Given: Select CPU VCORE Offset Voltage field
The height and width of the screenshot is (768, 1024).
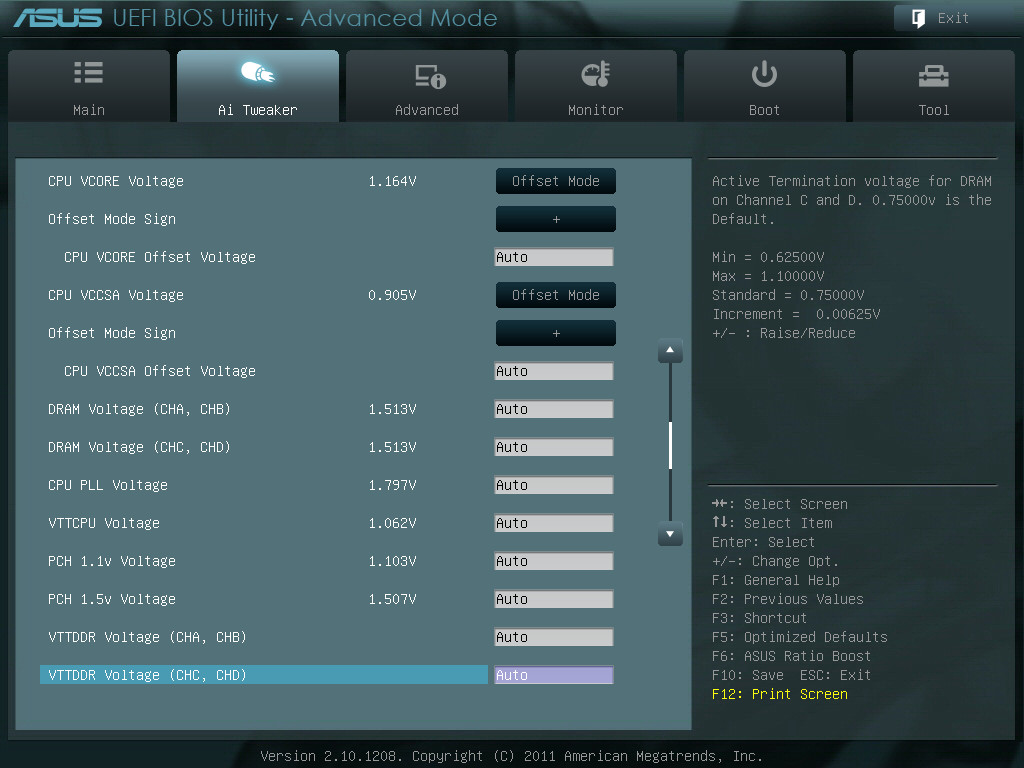Looking at the screenshot, I should point(554,257).
